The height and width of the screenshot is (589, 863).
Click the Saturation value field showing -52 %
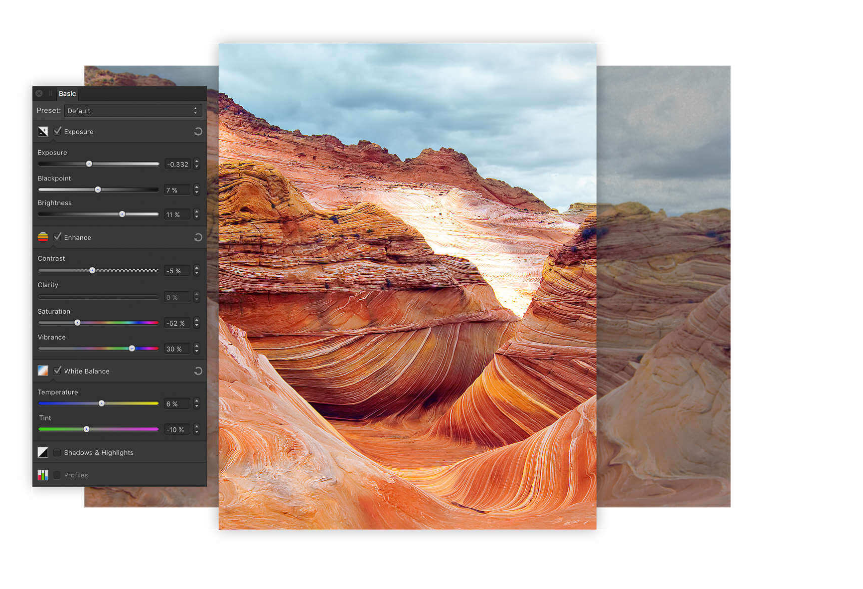click(178, 323)
